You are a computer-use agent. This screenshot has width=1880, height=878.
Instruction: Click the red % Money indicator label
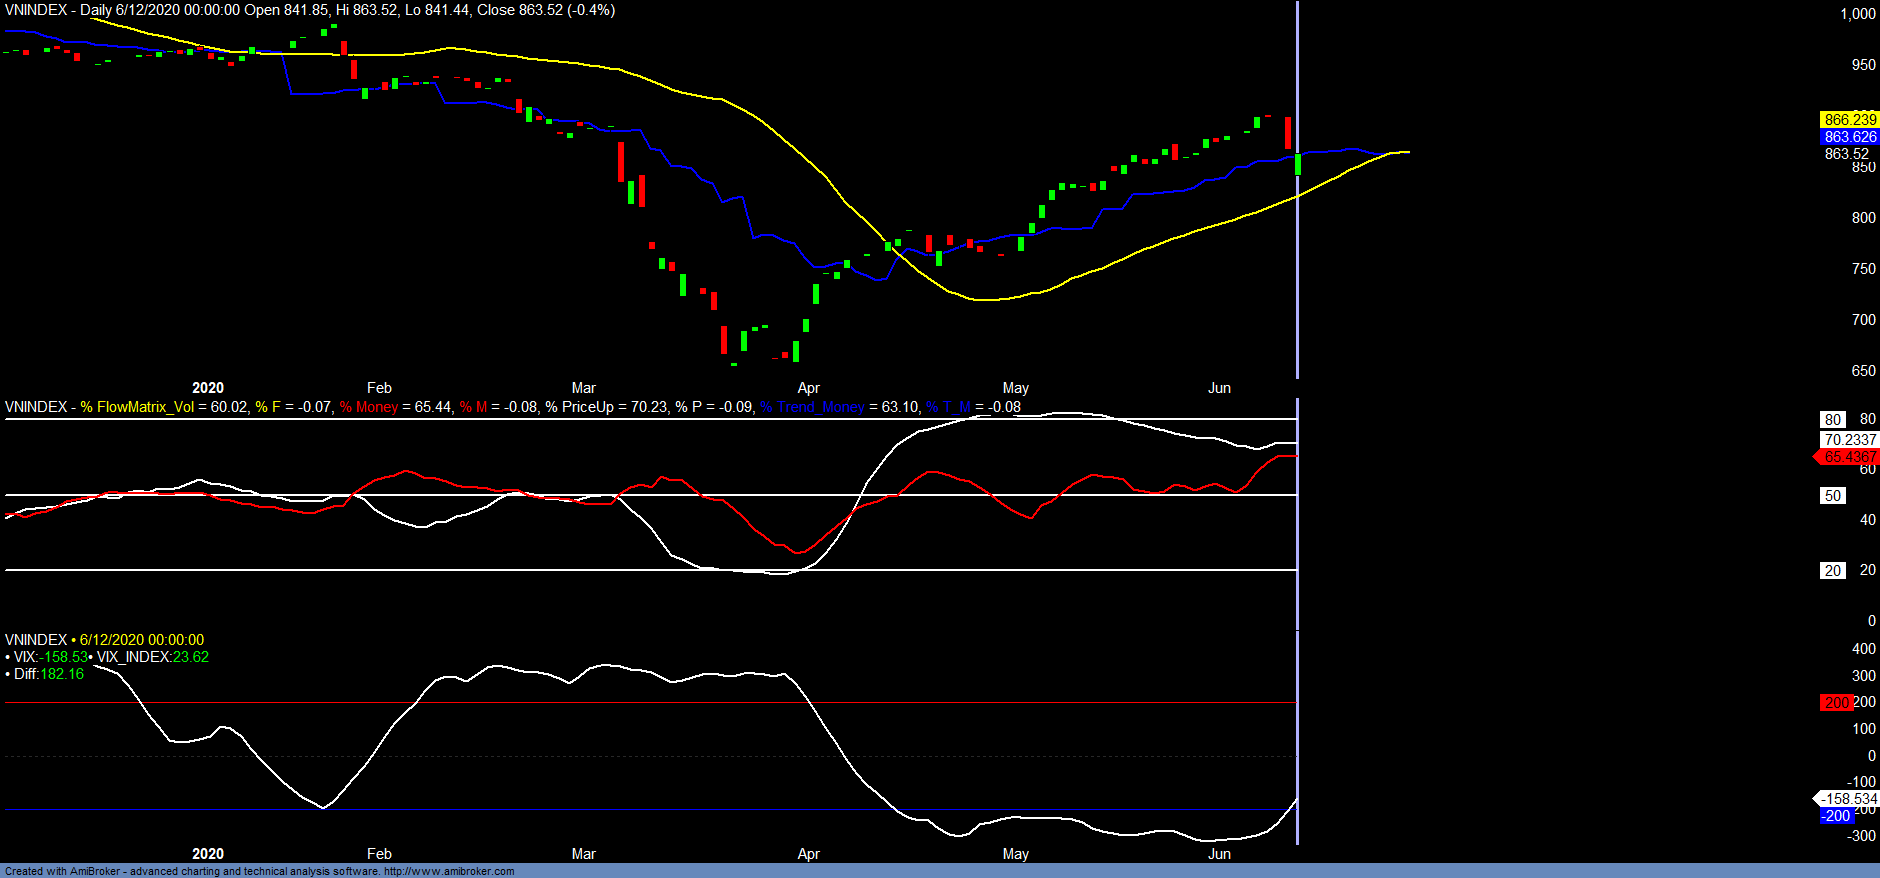click(369, 407)
